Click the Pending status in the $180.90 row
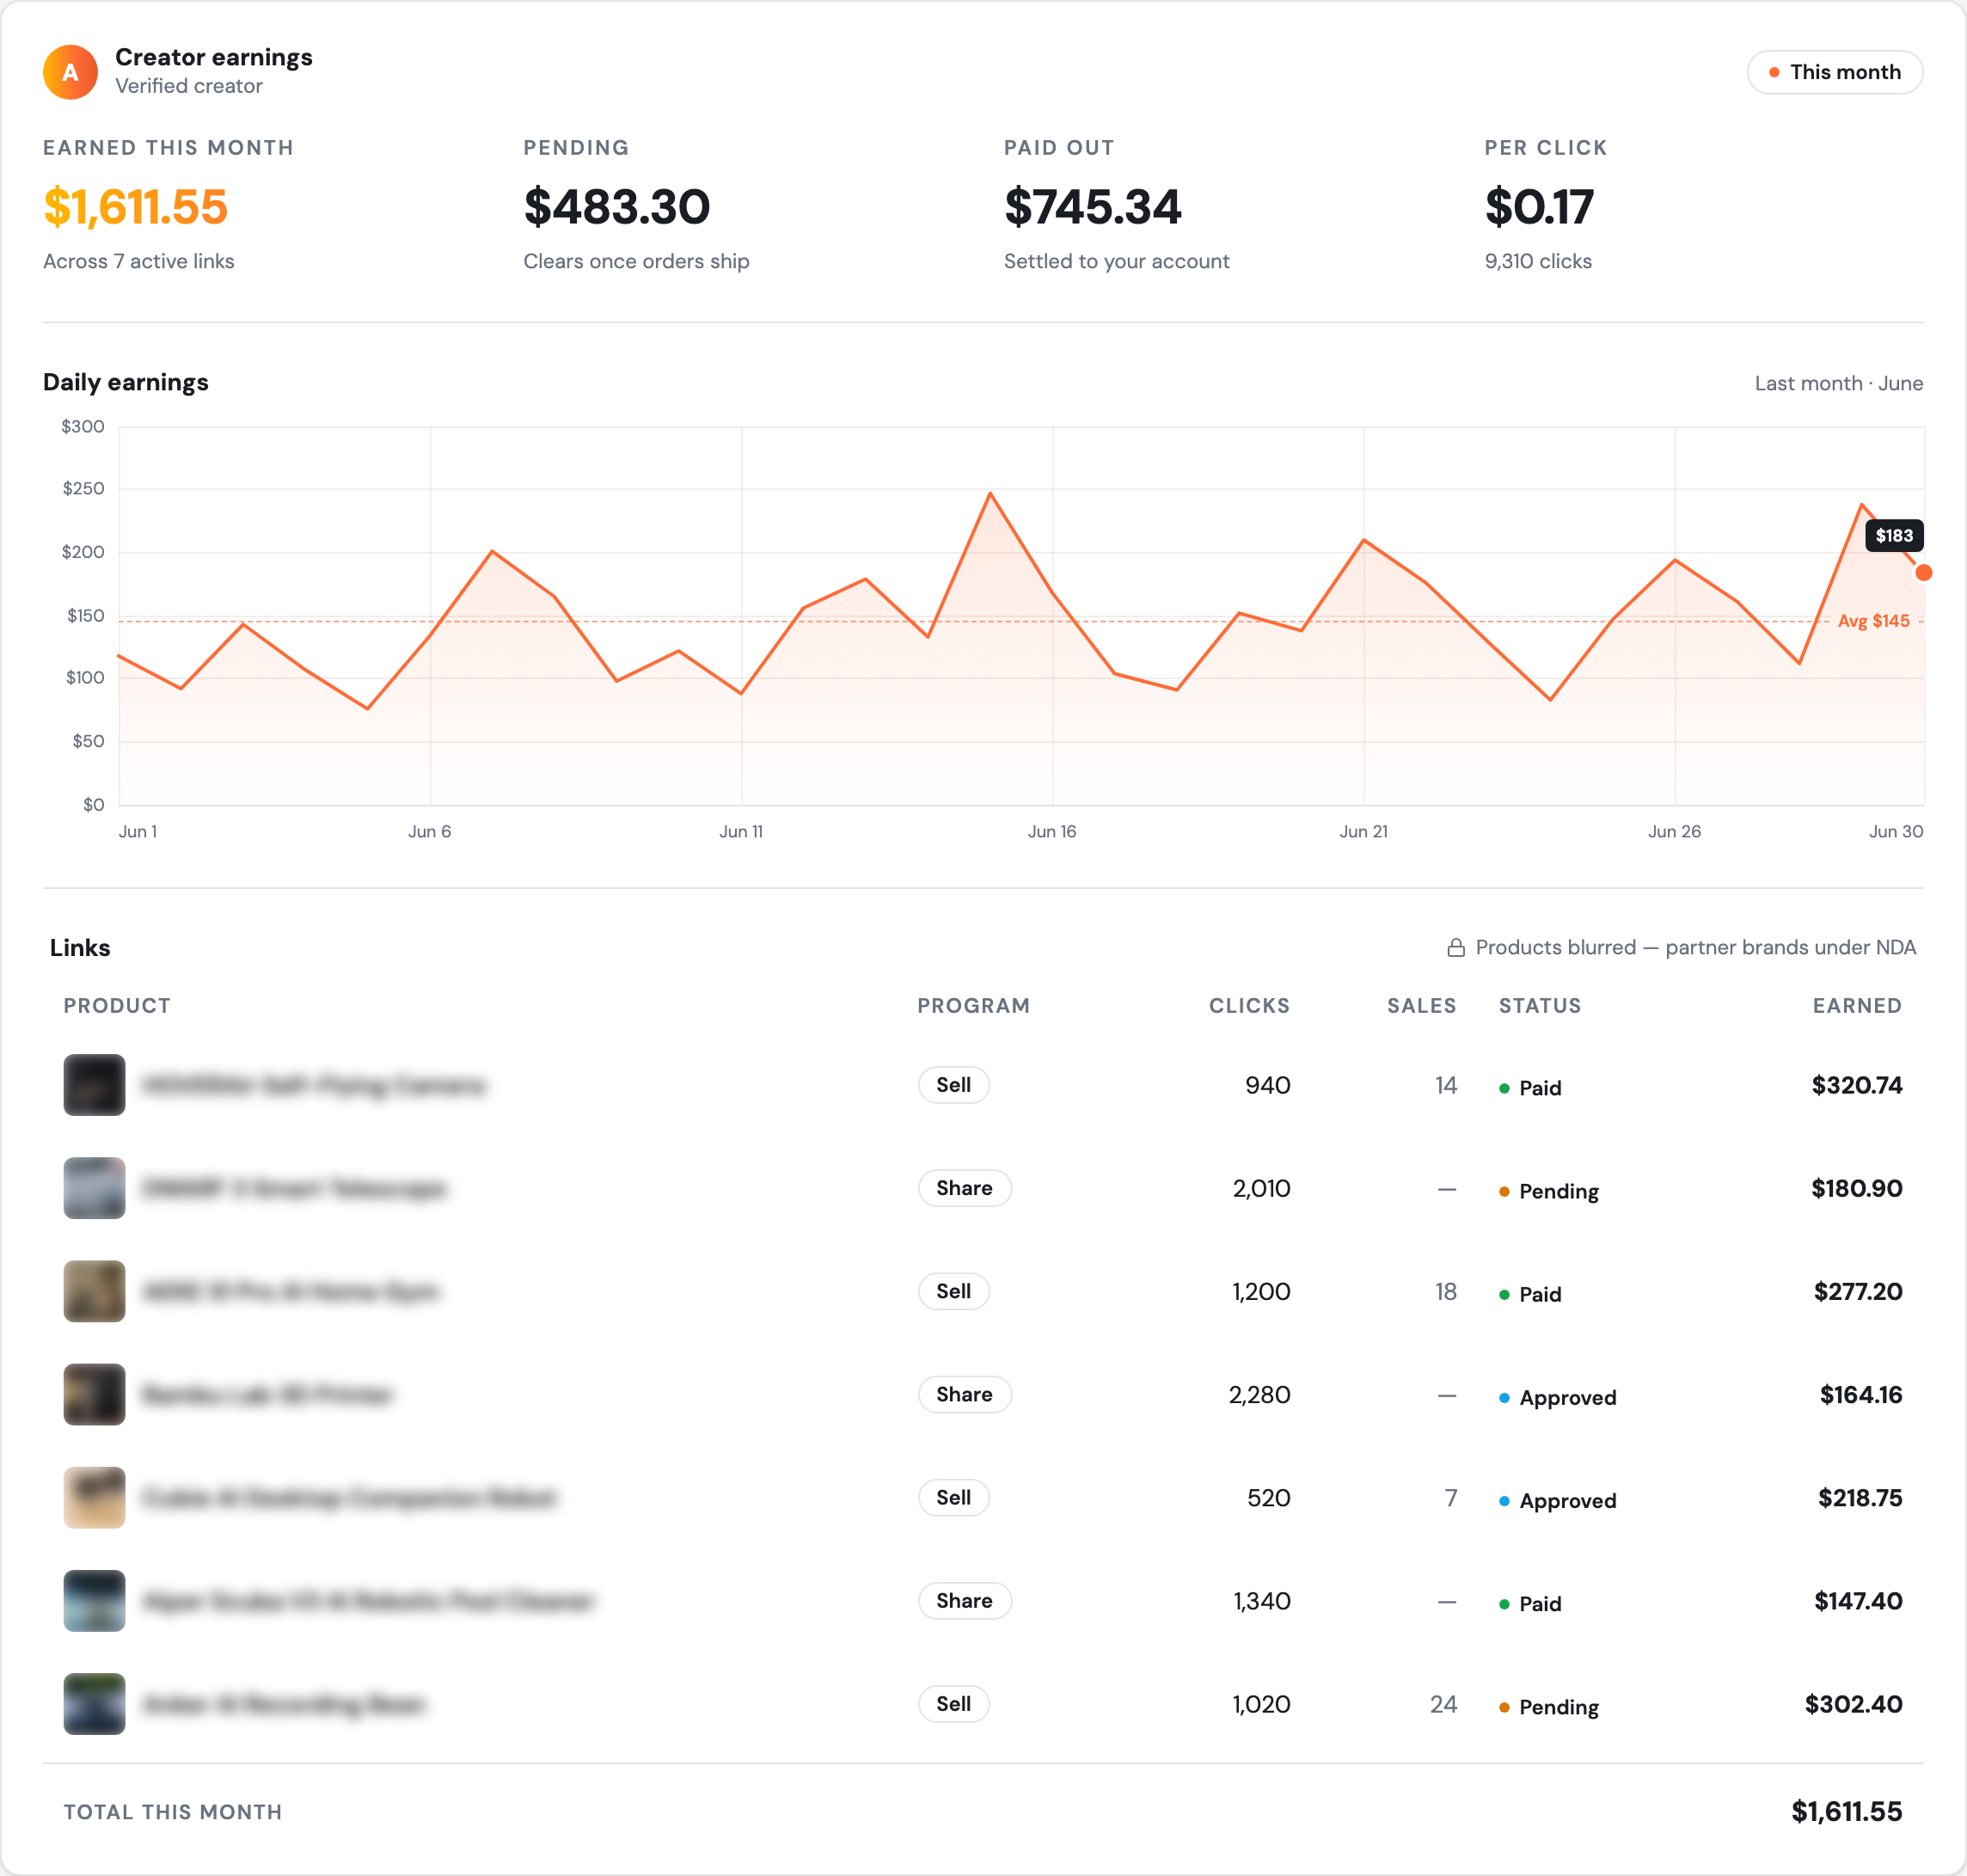 click(x=1549, y=1191)
